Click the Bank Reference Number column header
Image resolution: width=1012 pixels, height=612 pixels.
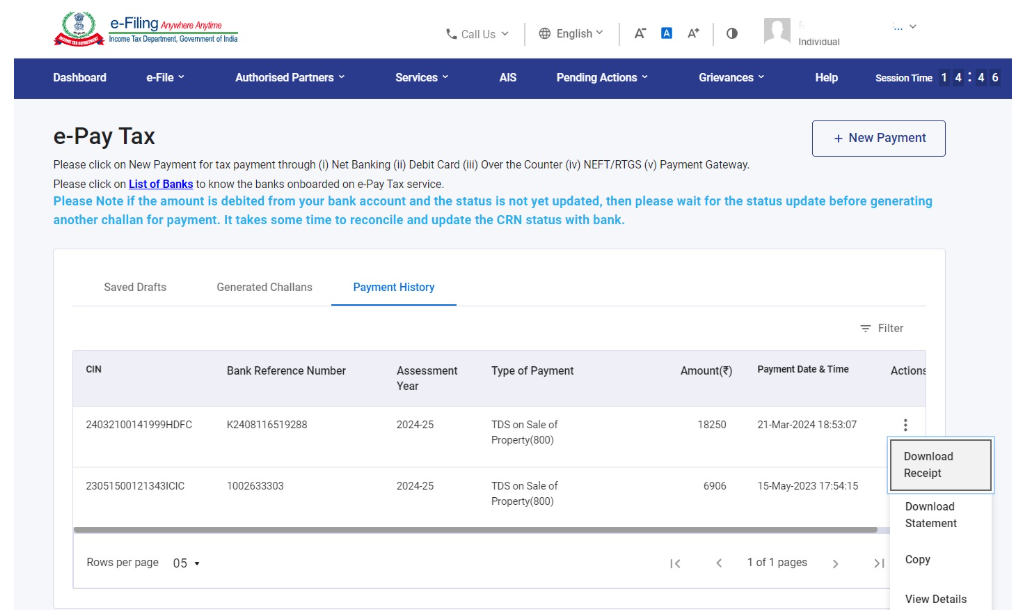click(286, 371)
